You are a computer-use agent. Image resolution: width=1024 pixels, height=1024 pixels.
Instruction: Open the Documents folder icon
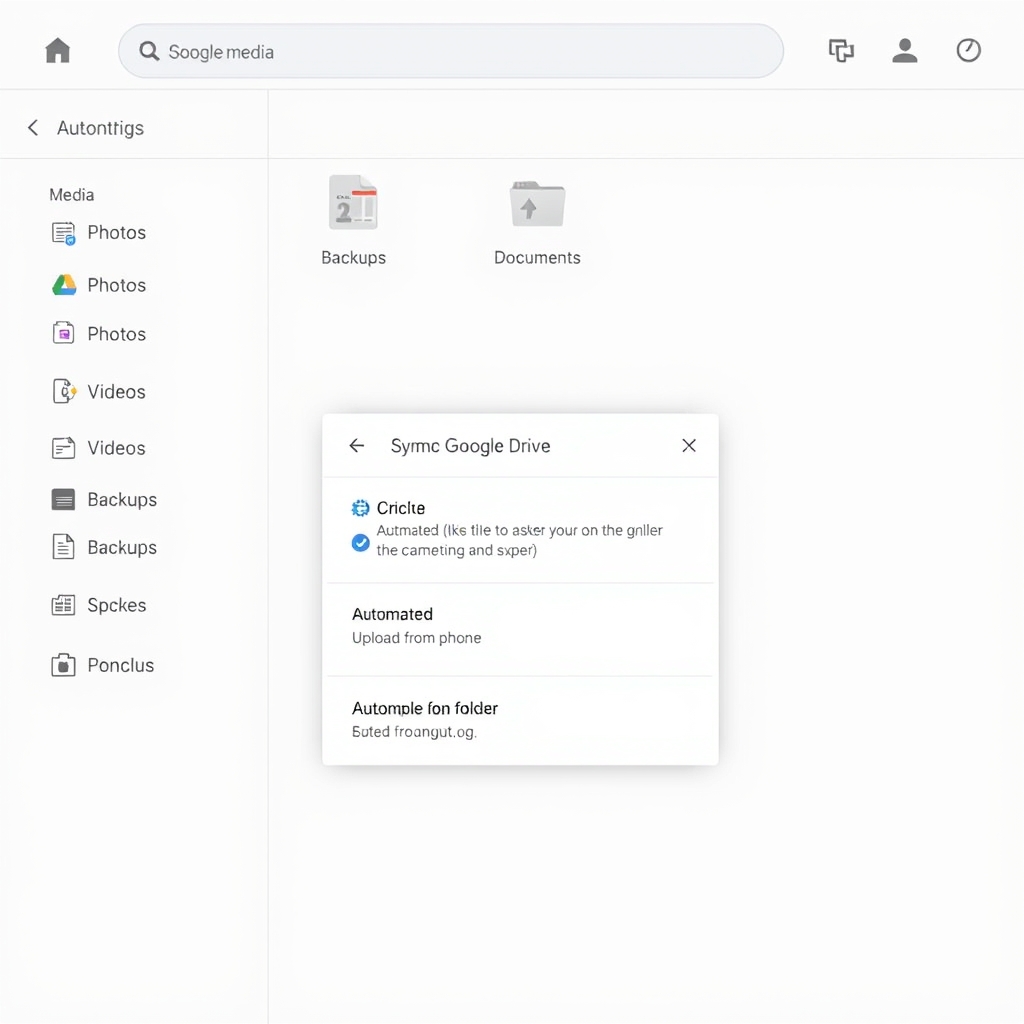(x=537, y=204)
